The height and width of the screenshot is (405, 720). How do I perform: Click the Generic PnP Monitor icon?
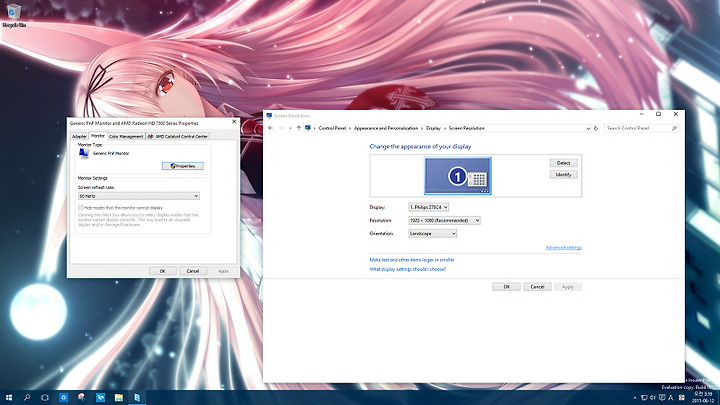(84, 153)
